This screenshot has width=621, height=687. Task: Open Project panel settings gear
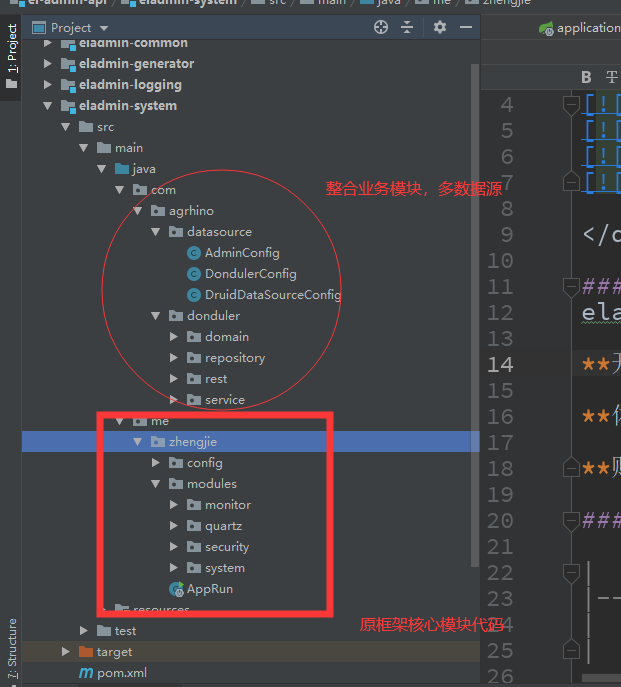(x=440, y=28)
